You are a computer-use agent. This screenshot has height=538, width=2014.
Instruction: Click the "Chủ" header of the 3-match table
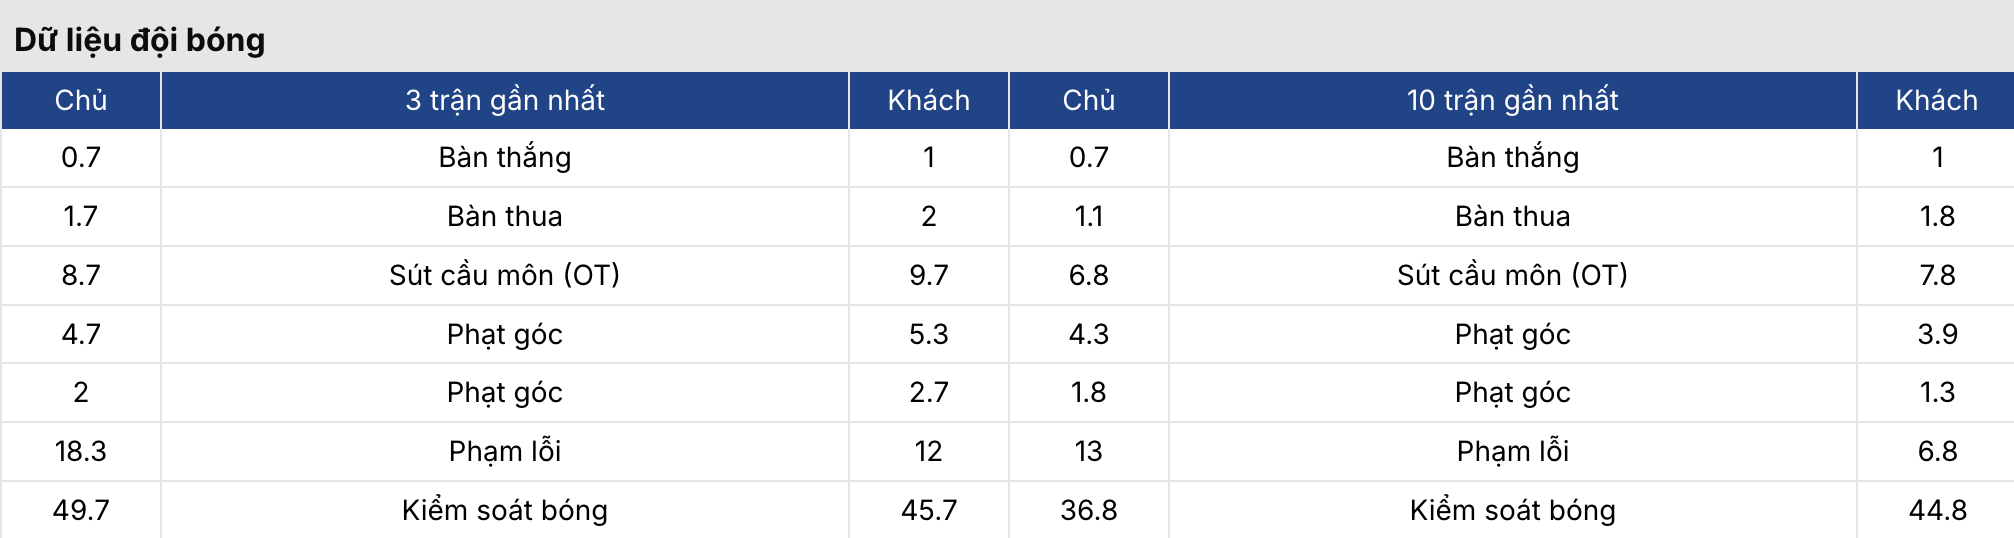click(81, 100)
